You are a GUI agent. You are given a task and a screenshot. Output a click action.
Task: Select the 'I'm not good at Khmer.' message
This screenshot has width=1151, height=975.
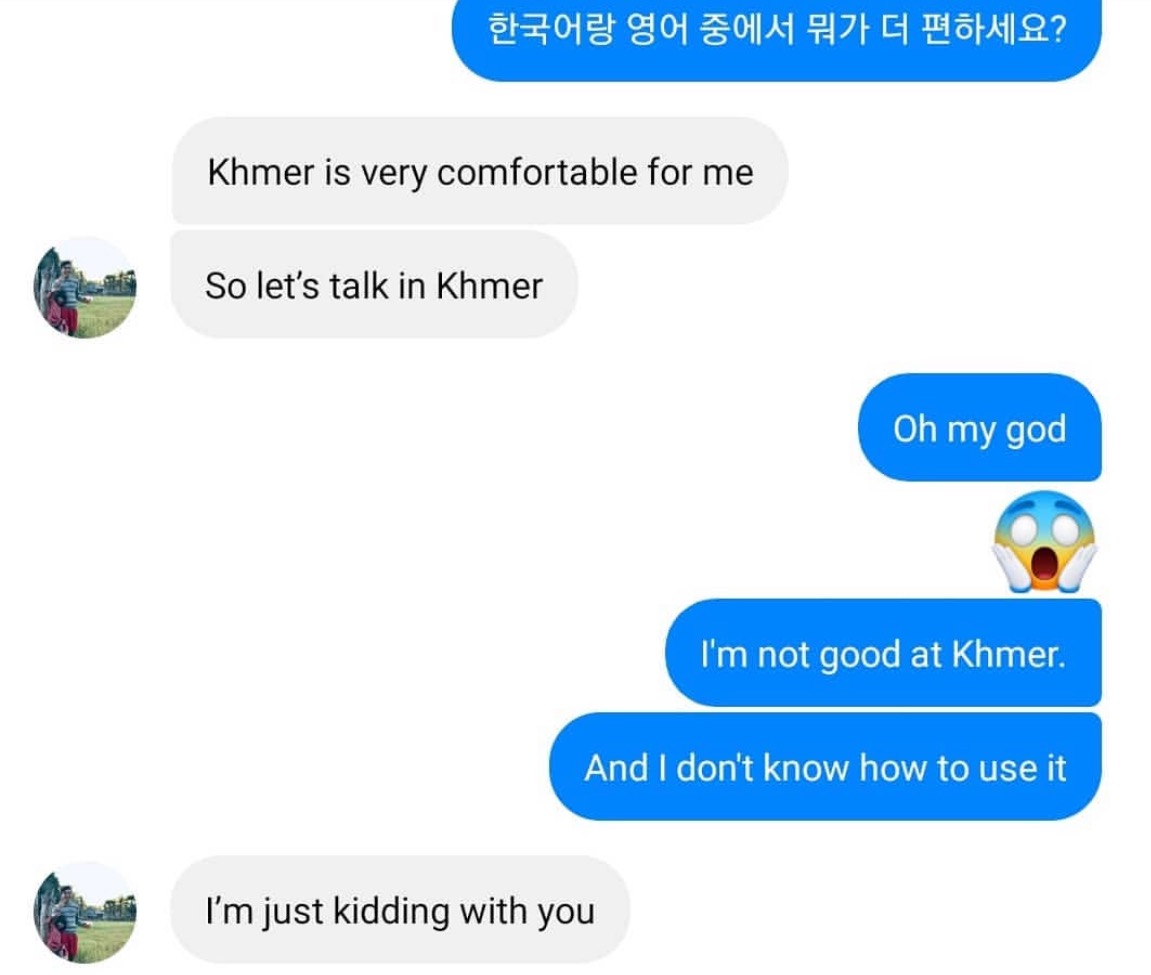883,653
